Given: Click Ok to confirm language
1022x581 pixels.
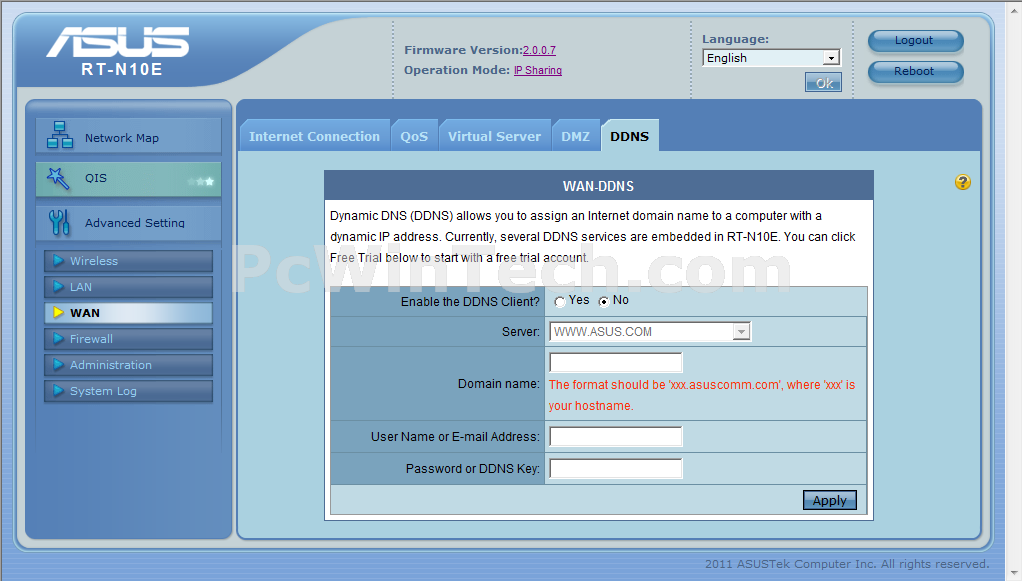Looking at the screenshot, I should 823,83.
